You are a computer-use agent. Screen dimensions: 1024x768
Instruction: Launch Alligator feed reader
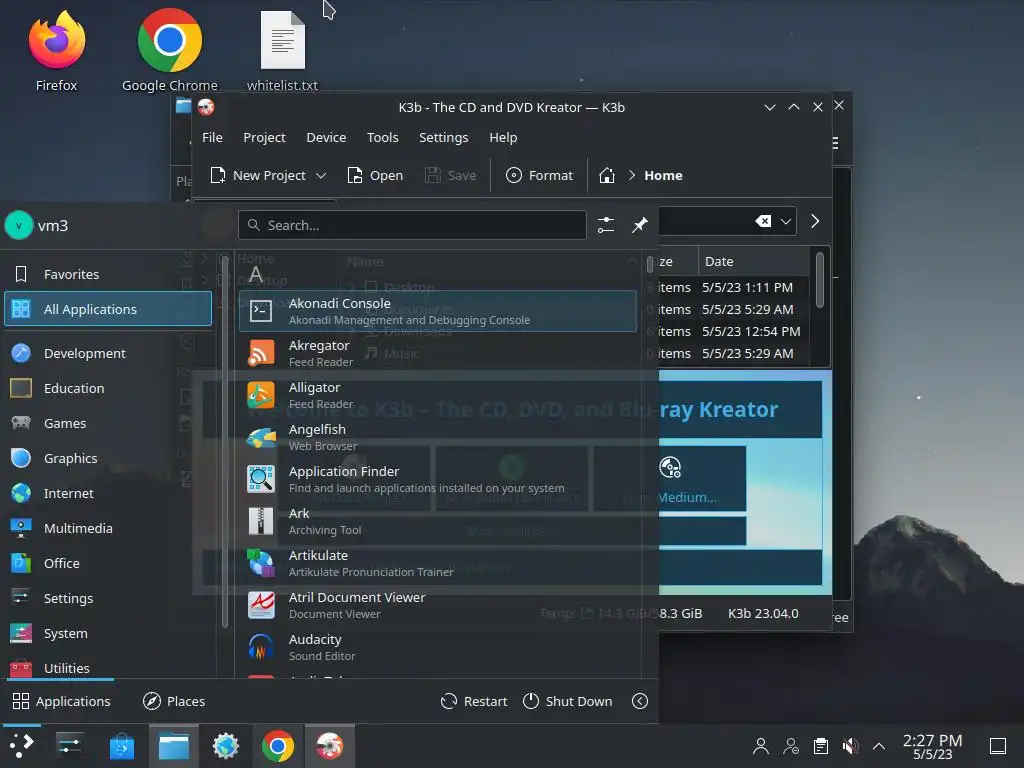tap(438, 395)
